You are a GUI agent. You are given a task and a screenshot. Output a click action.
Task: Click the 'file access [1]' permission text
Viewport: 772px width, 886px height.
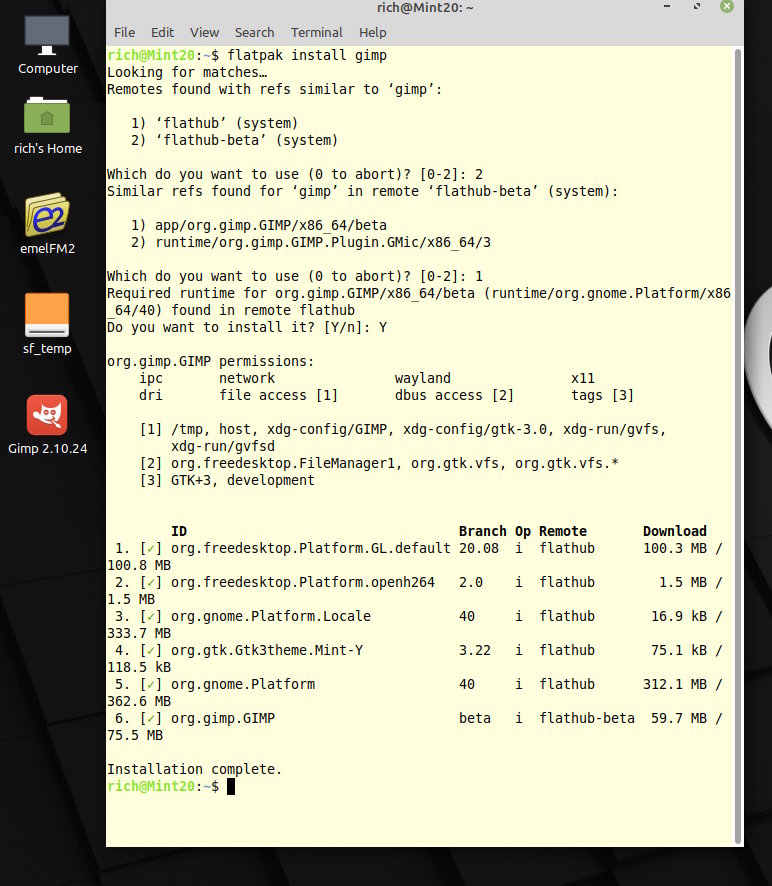tap(279, 396)
